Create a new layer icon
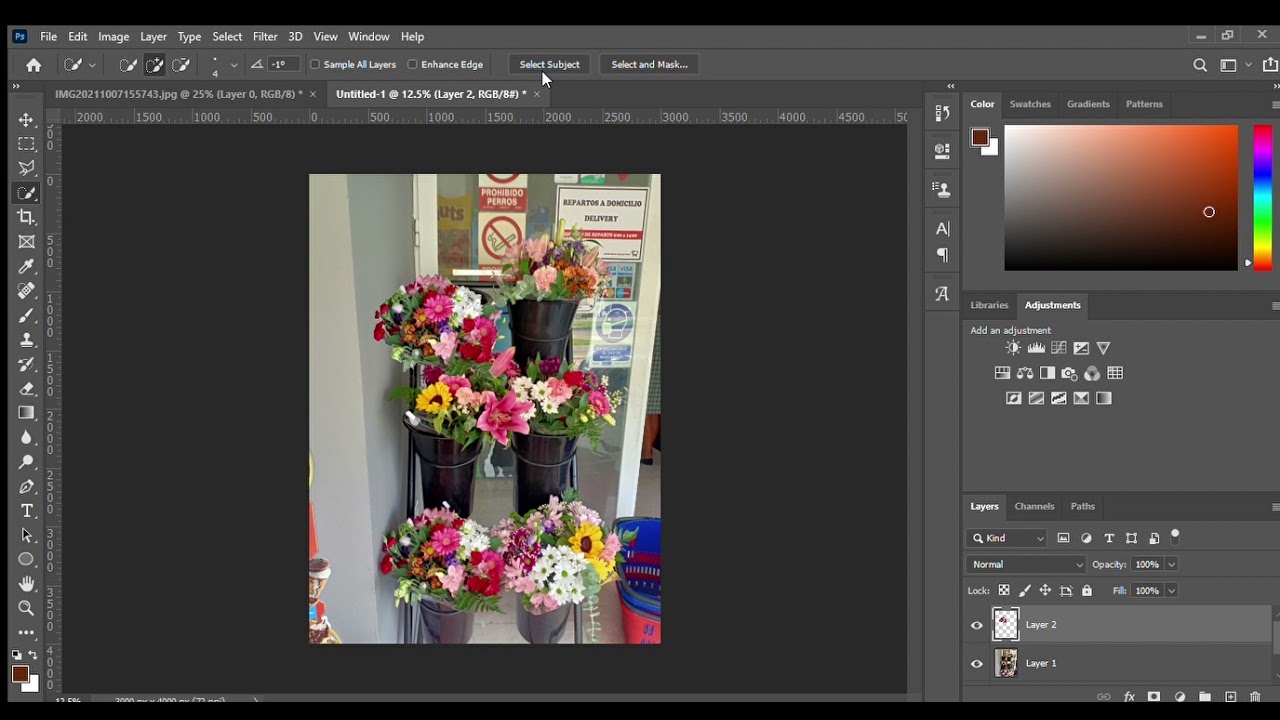1280x720 pixels. pos(1231,697)
